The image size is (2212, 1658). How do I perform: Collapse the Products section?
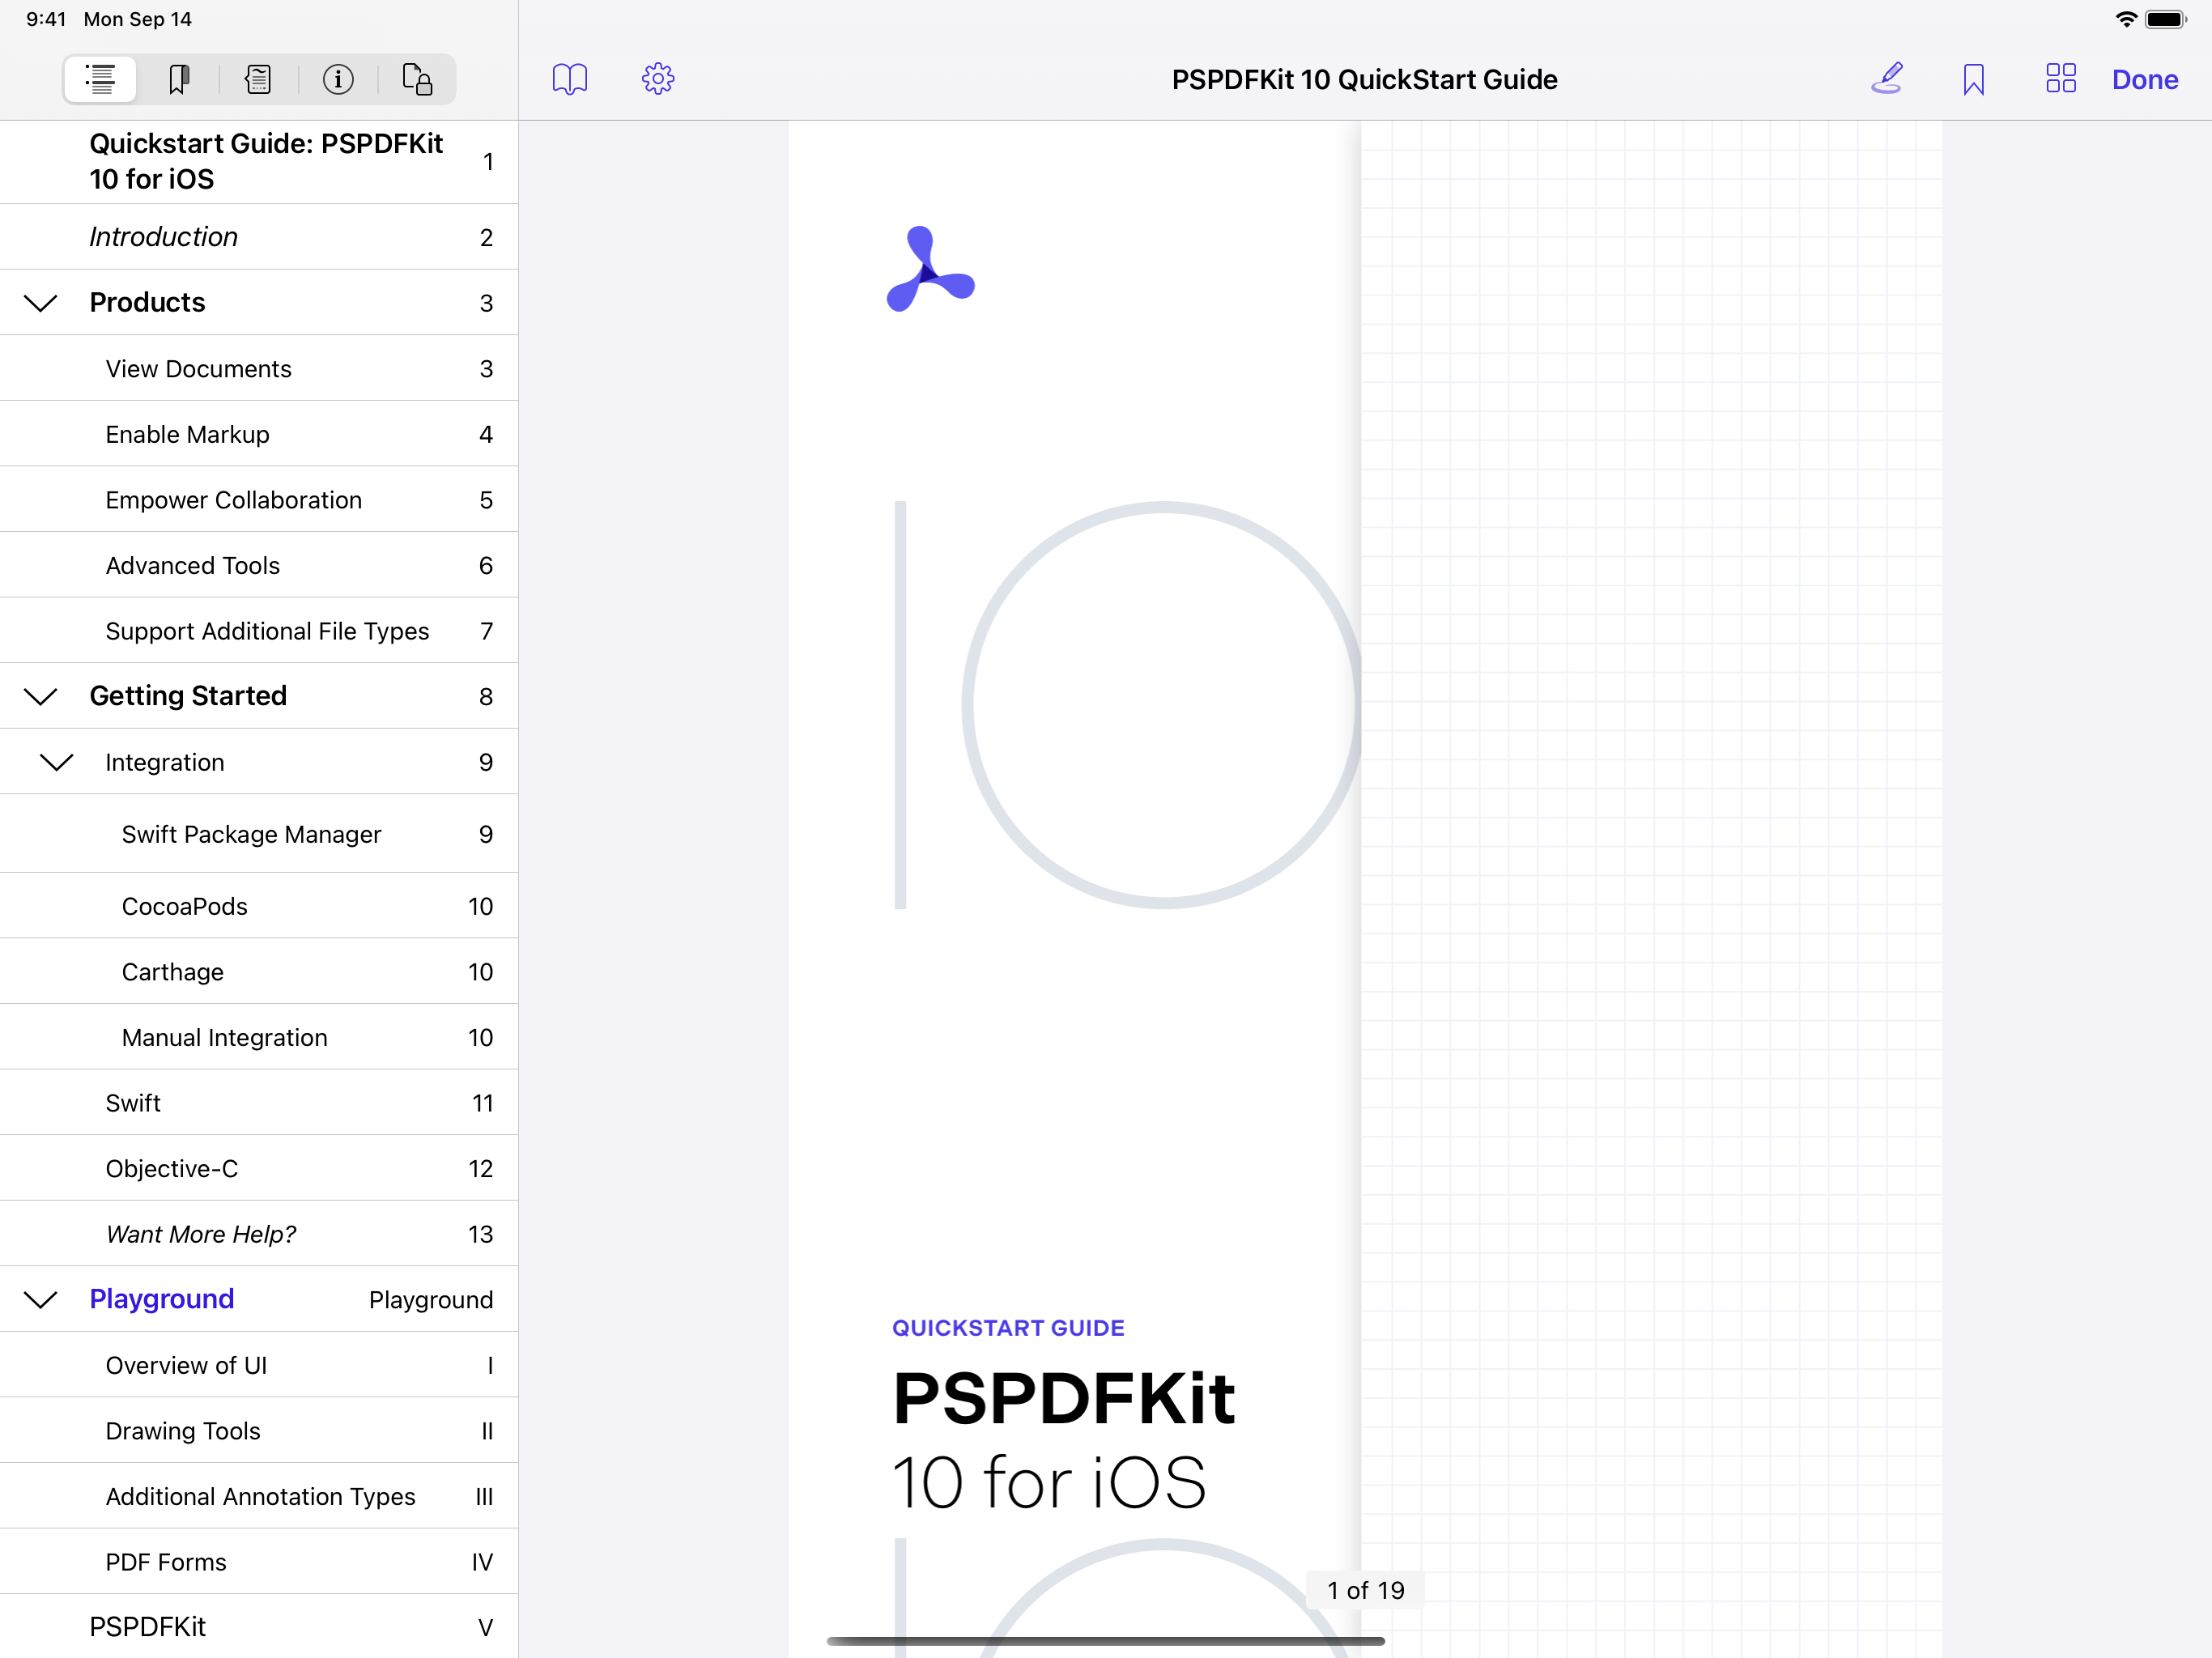point(41,303)
